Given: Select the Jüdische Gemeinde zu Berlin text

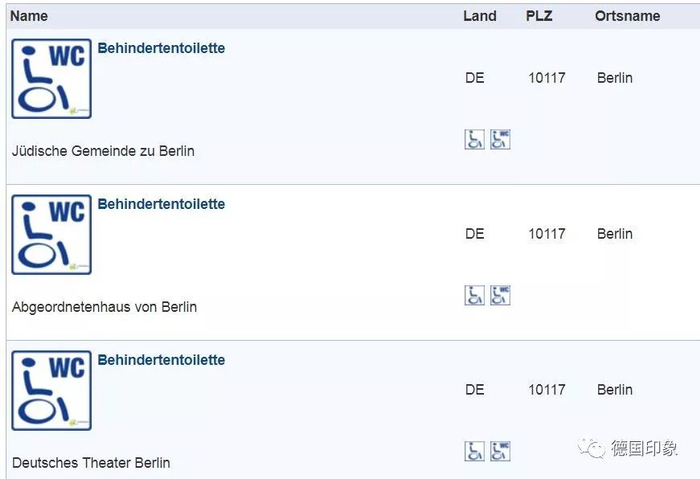Looking at the screenshot, I should click(103, 151).
